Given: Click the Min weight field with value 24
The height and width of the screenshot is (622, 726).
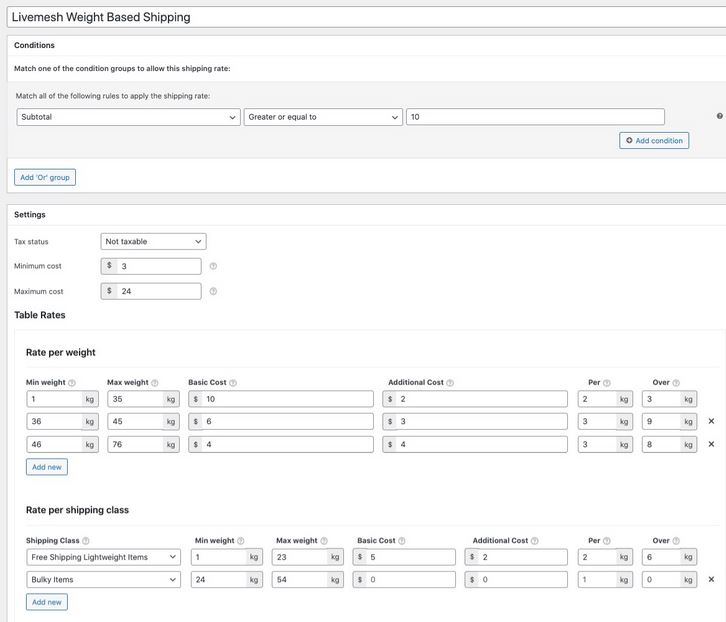Looking at the screenshot, I should (227, 579).
